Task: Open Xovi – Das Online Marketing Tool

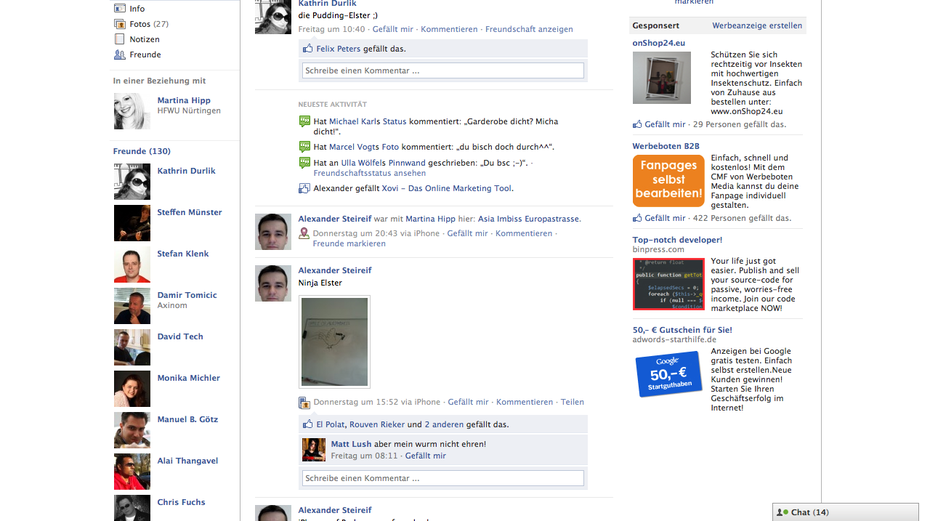Action: pyautogui.click(x=447, y=189)
